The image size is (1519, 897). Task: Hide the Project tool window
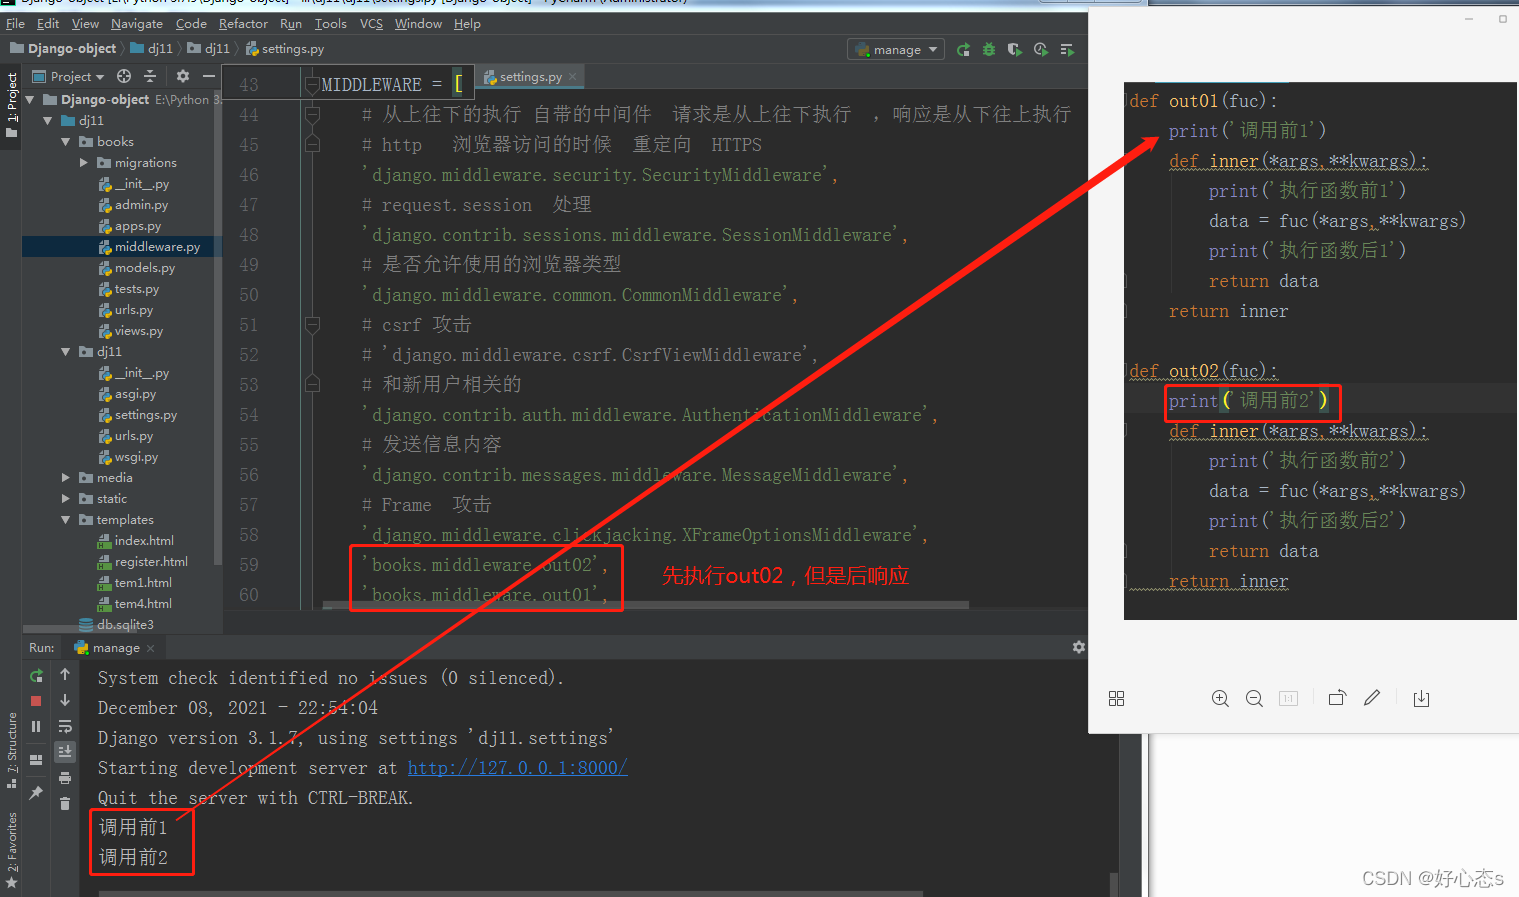click(208, 76)
